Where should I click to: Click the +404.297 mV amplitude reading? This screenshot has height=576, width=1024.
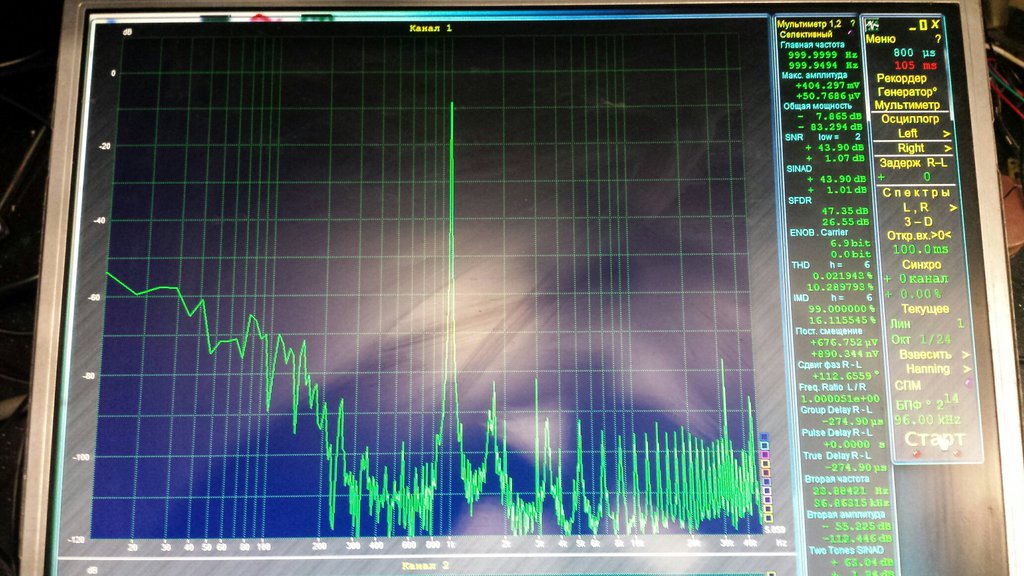(x=827, y=86)
